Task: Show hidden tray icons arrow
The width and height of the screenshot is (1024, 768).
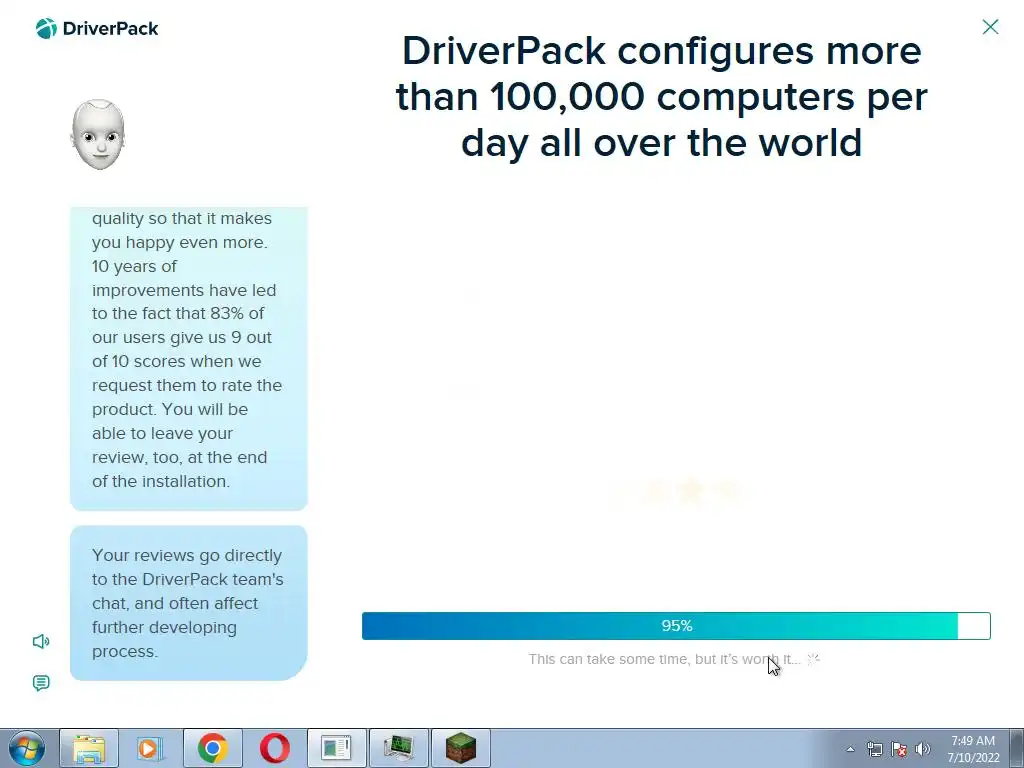Action: [x=850, y=749]
